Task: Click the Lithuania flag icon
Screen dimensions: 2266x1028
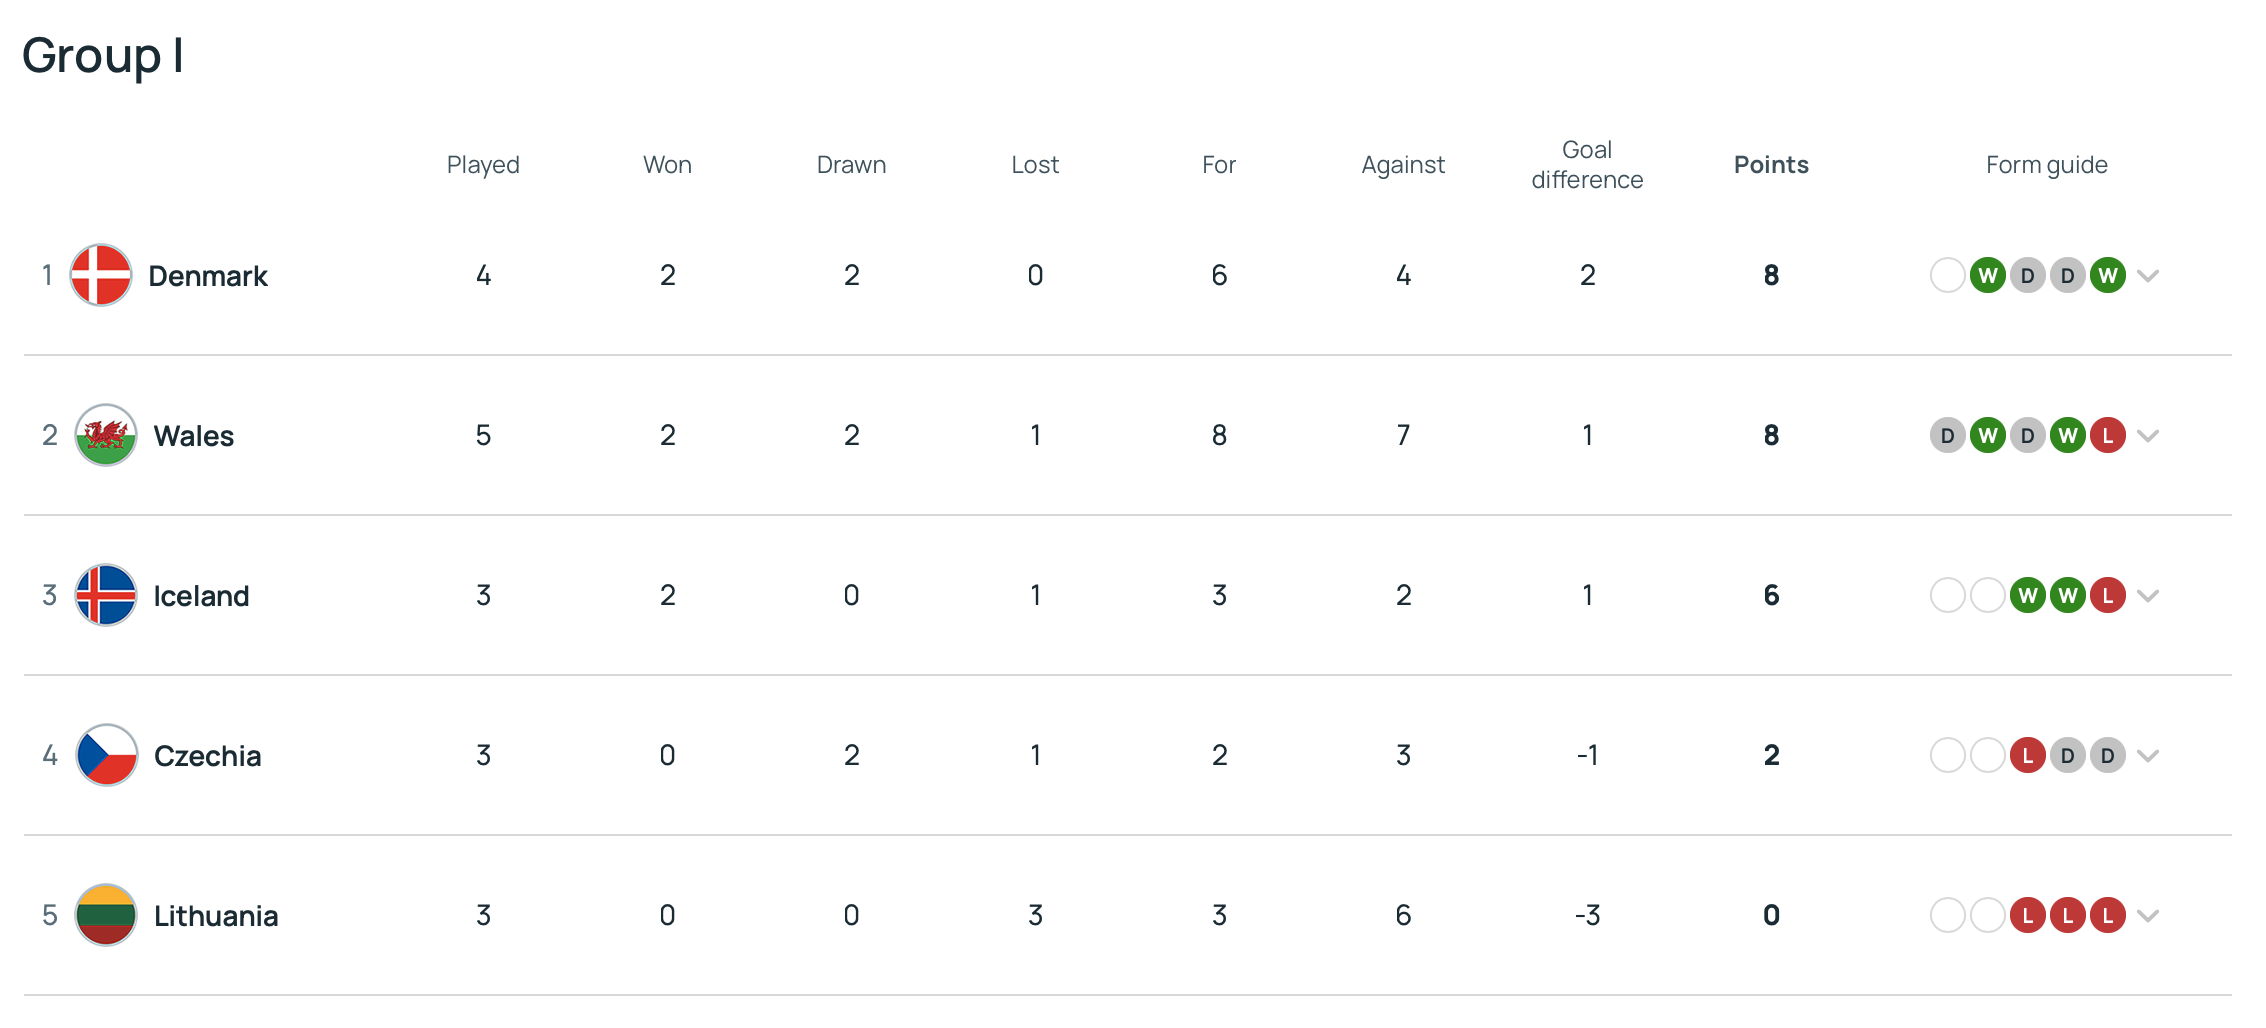Action: 106,915
